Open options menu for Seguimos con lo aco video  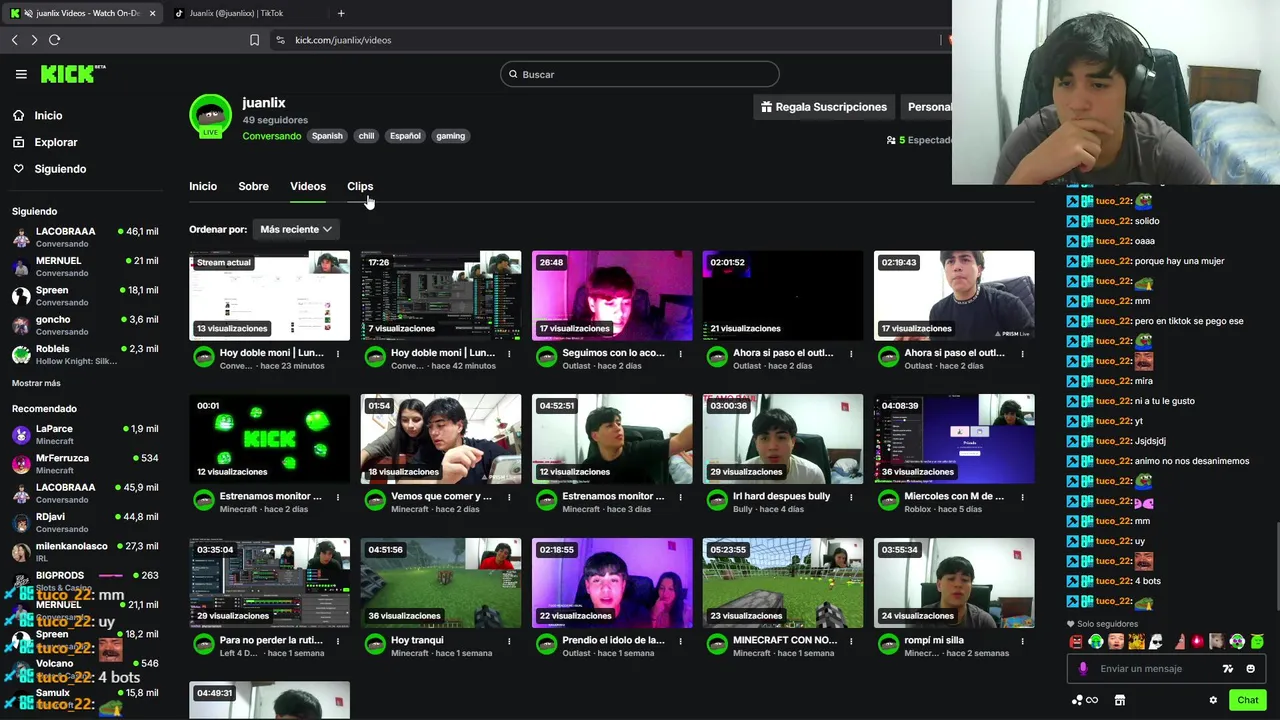(680, 353)
